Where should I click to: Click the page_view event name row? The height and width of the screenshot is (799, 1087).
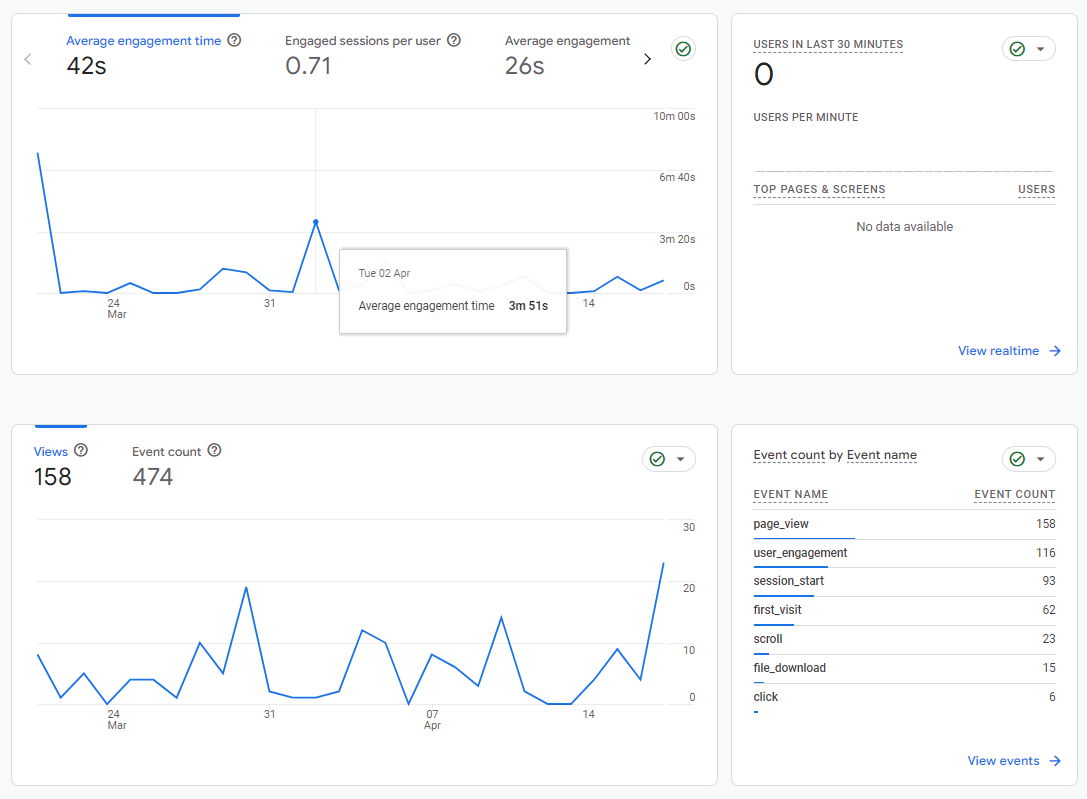904,525
